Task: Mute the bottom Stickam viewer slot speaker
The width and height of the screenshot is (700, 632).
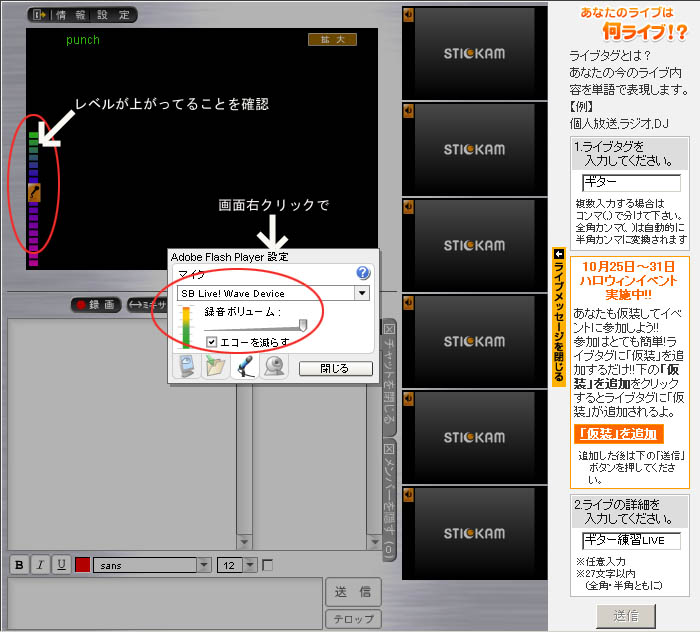Action: click(x=408, y=495)
